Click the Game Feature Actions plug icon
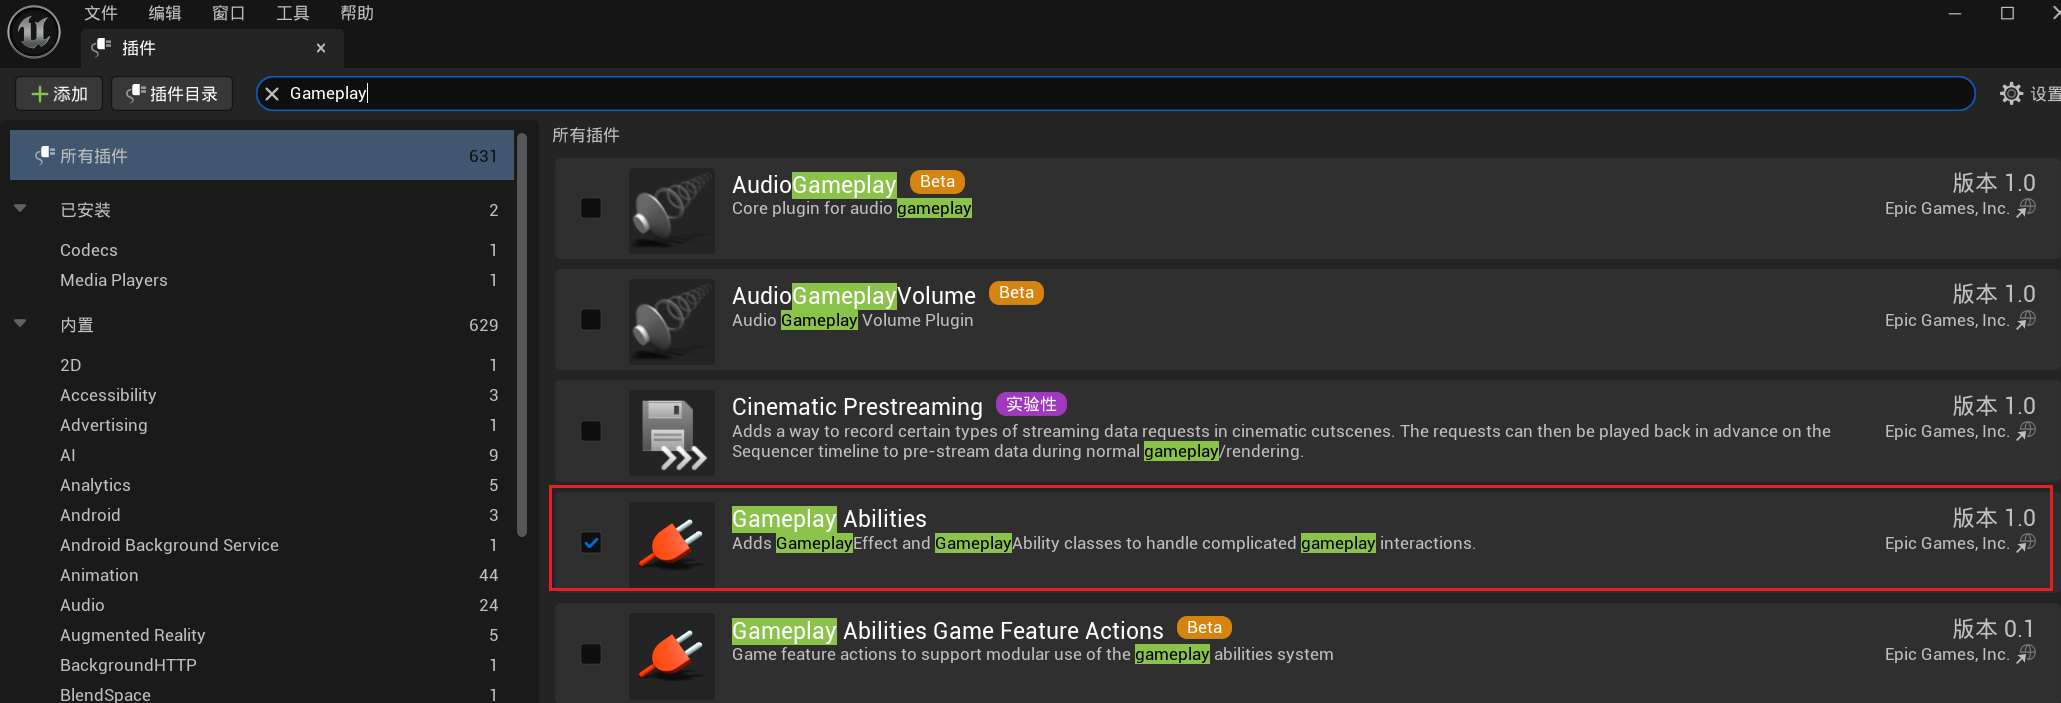Screen dimensions: 2061x703 point(672,655)
